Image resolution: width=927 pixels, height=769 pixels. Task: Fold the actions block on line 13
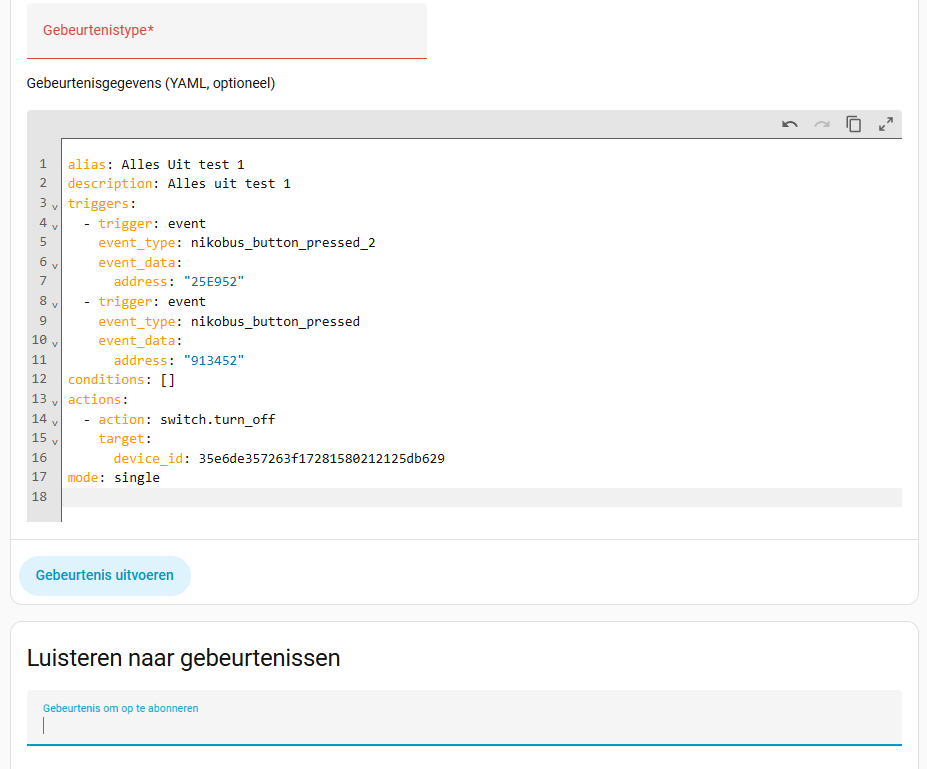(55, 401)
